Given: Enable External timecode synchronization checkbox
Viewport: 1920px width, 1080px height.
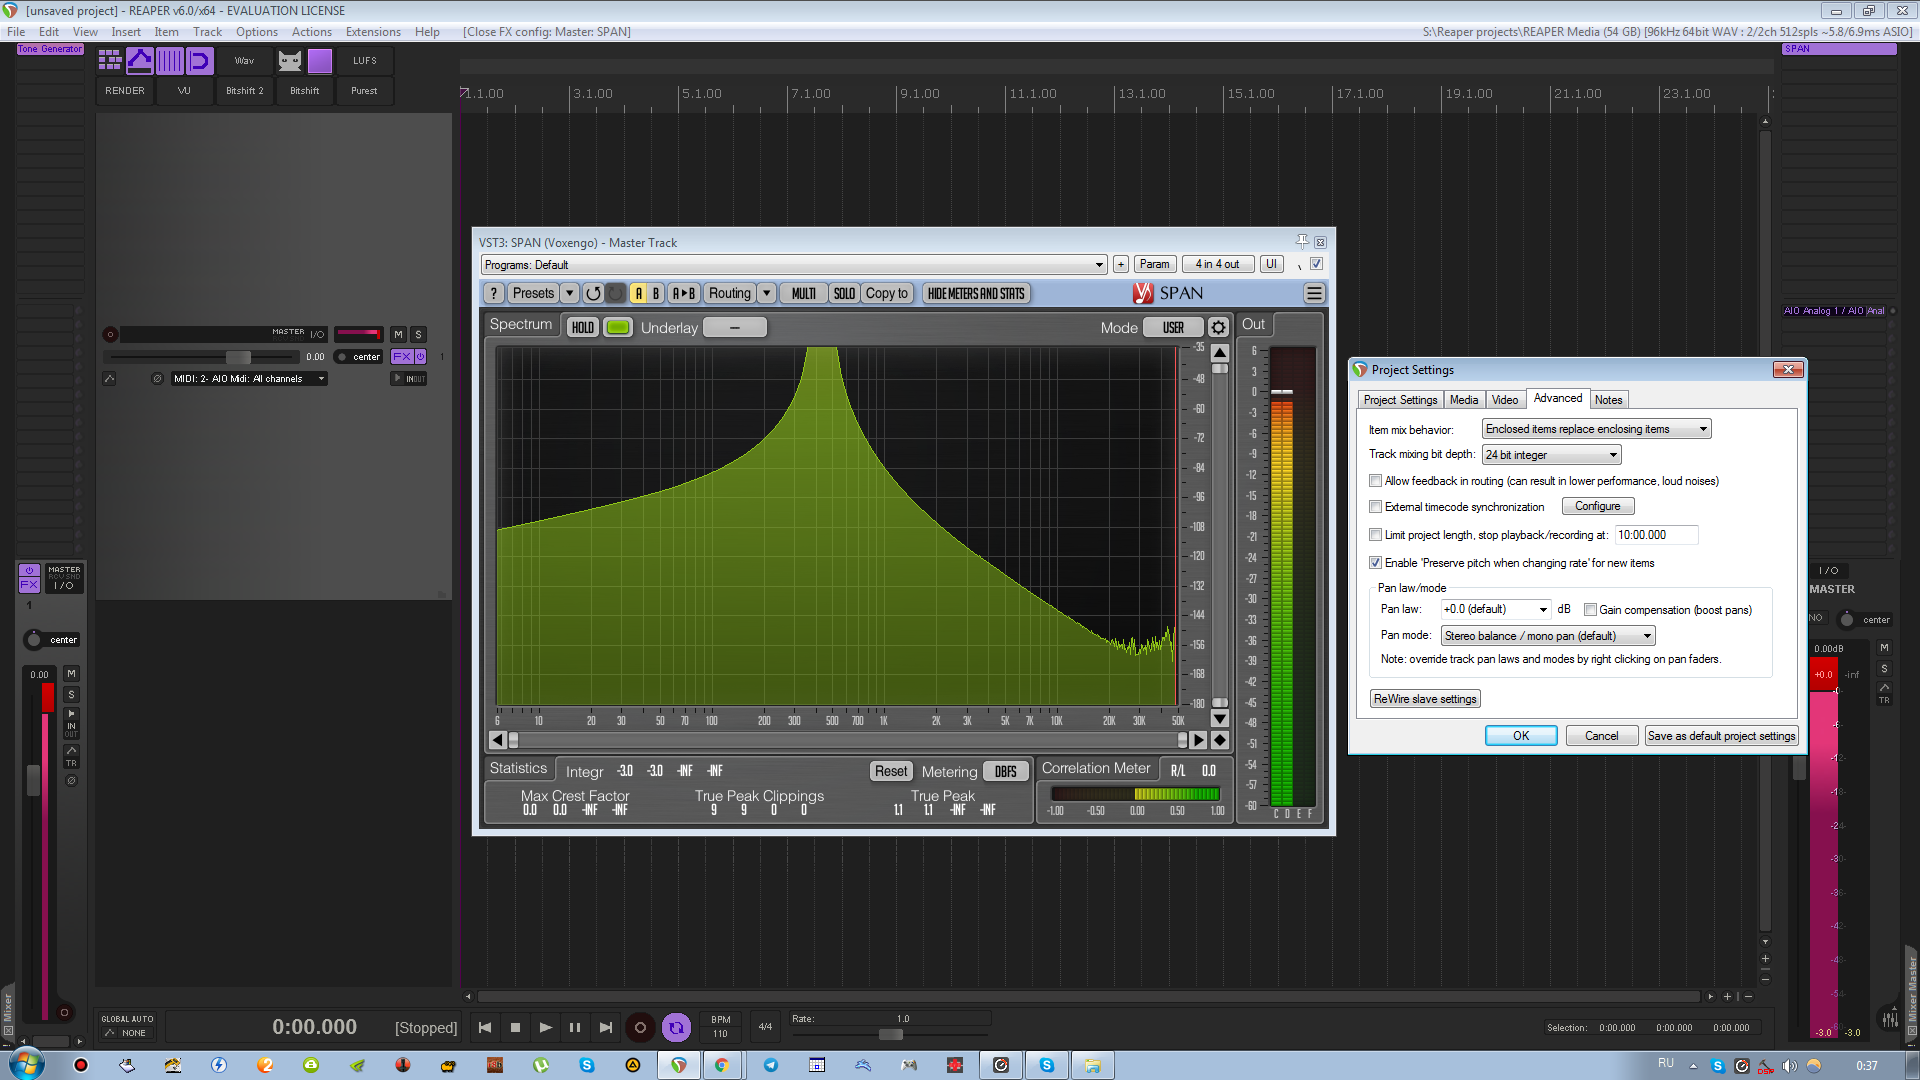Looking at the screenshot, I should tap(1375, 507).
